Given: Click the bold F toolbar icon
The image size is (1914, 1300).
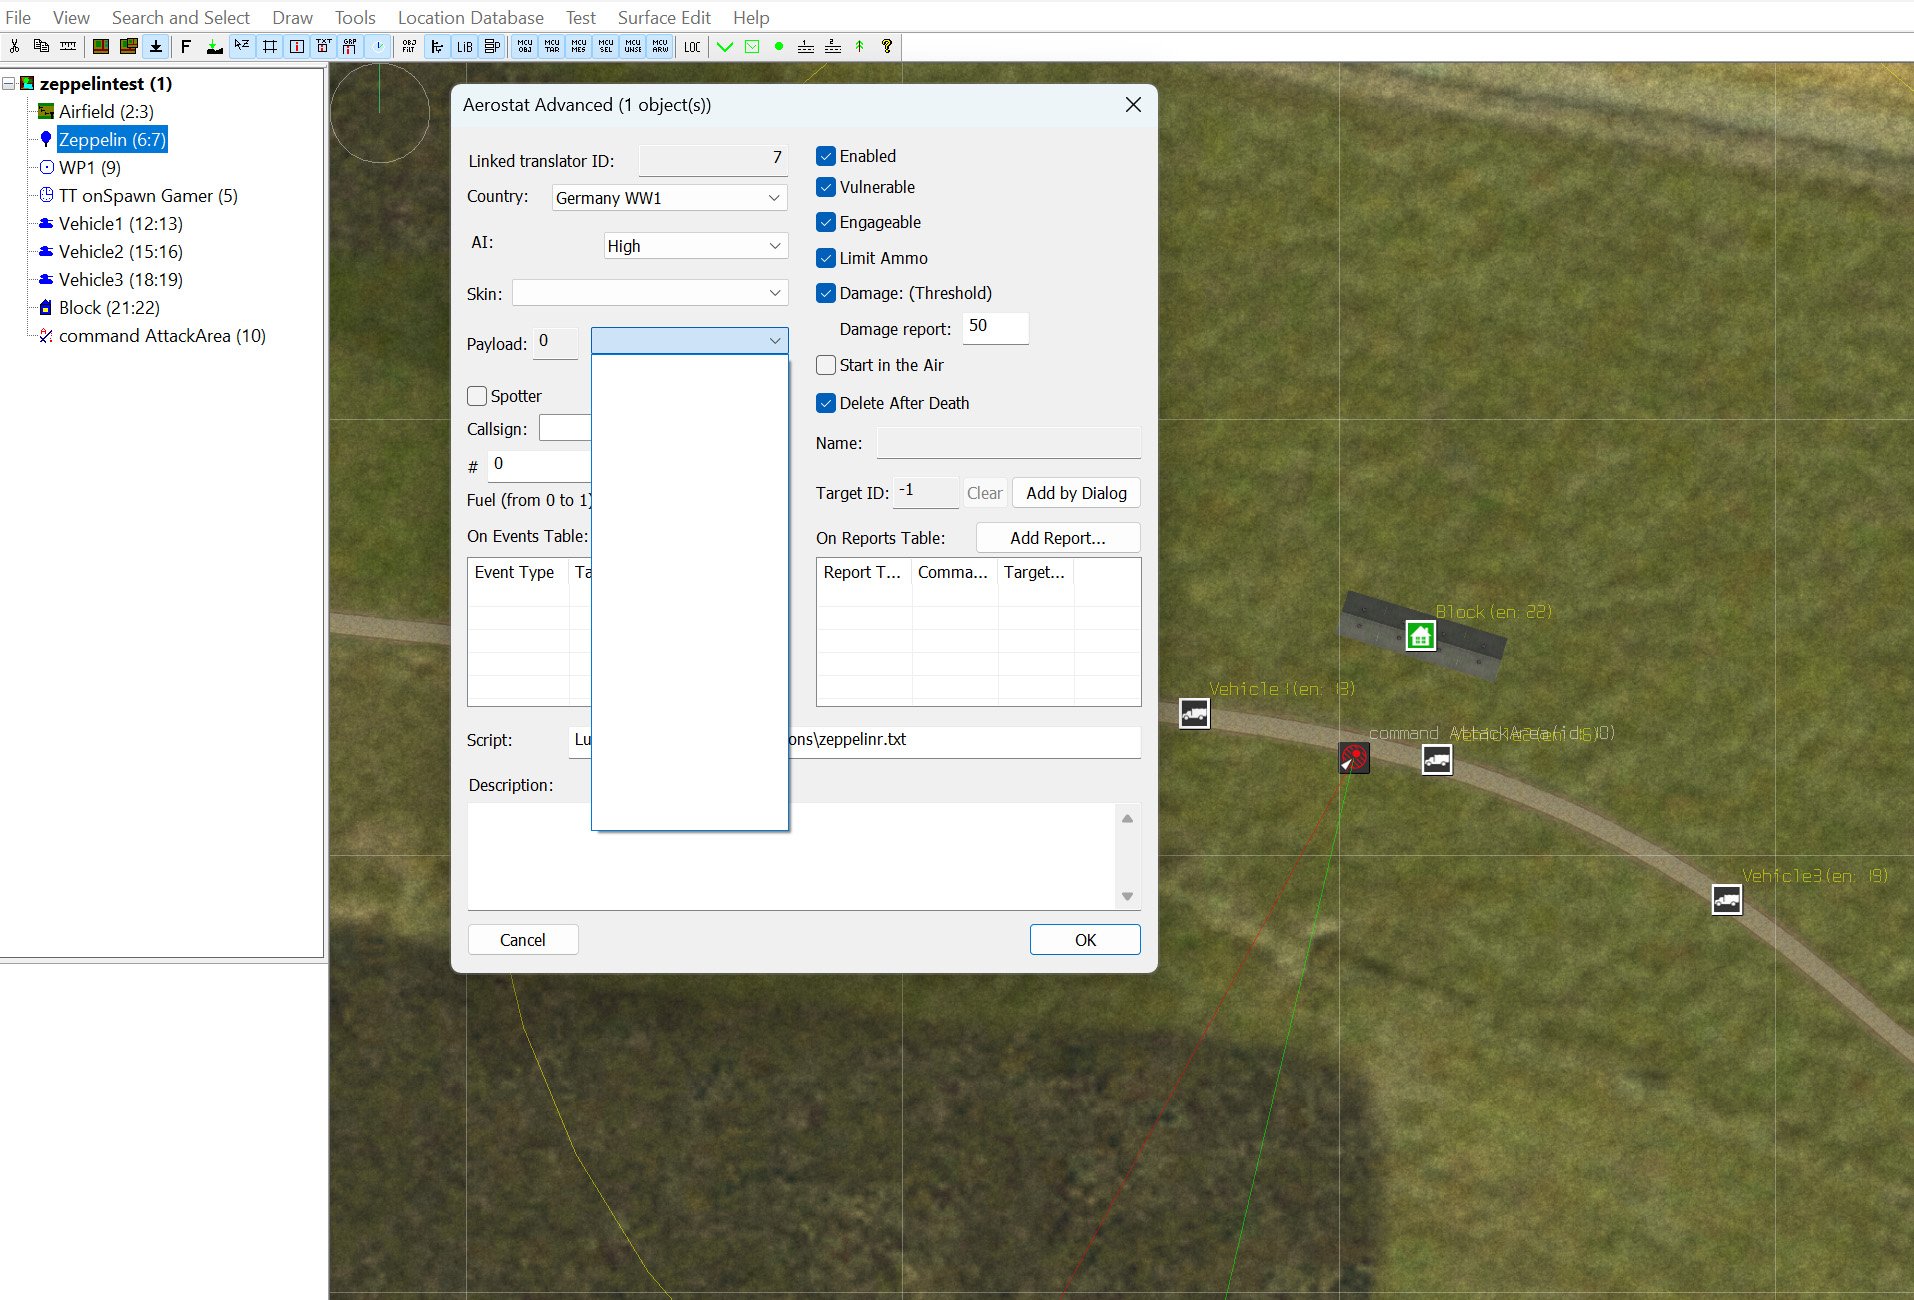Looking at the screenshot, I should click(x=186, y=46).
